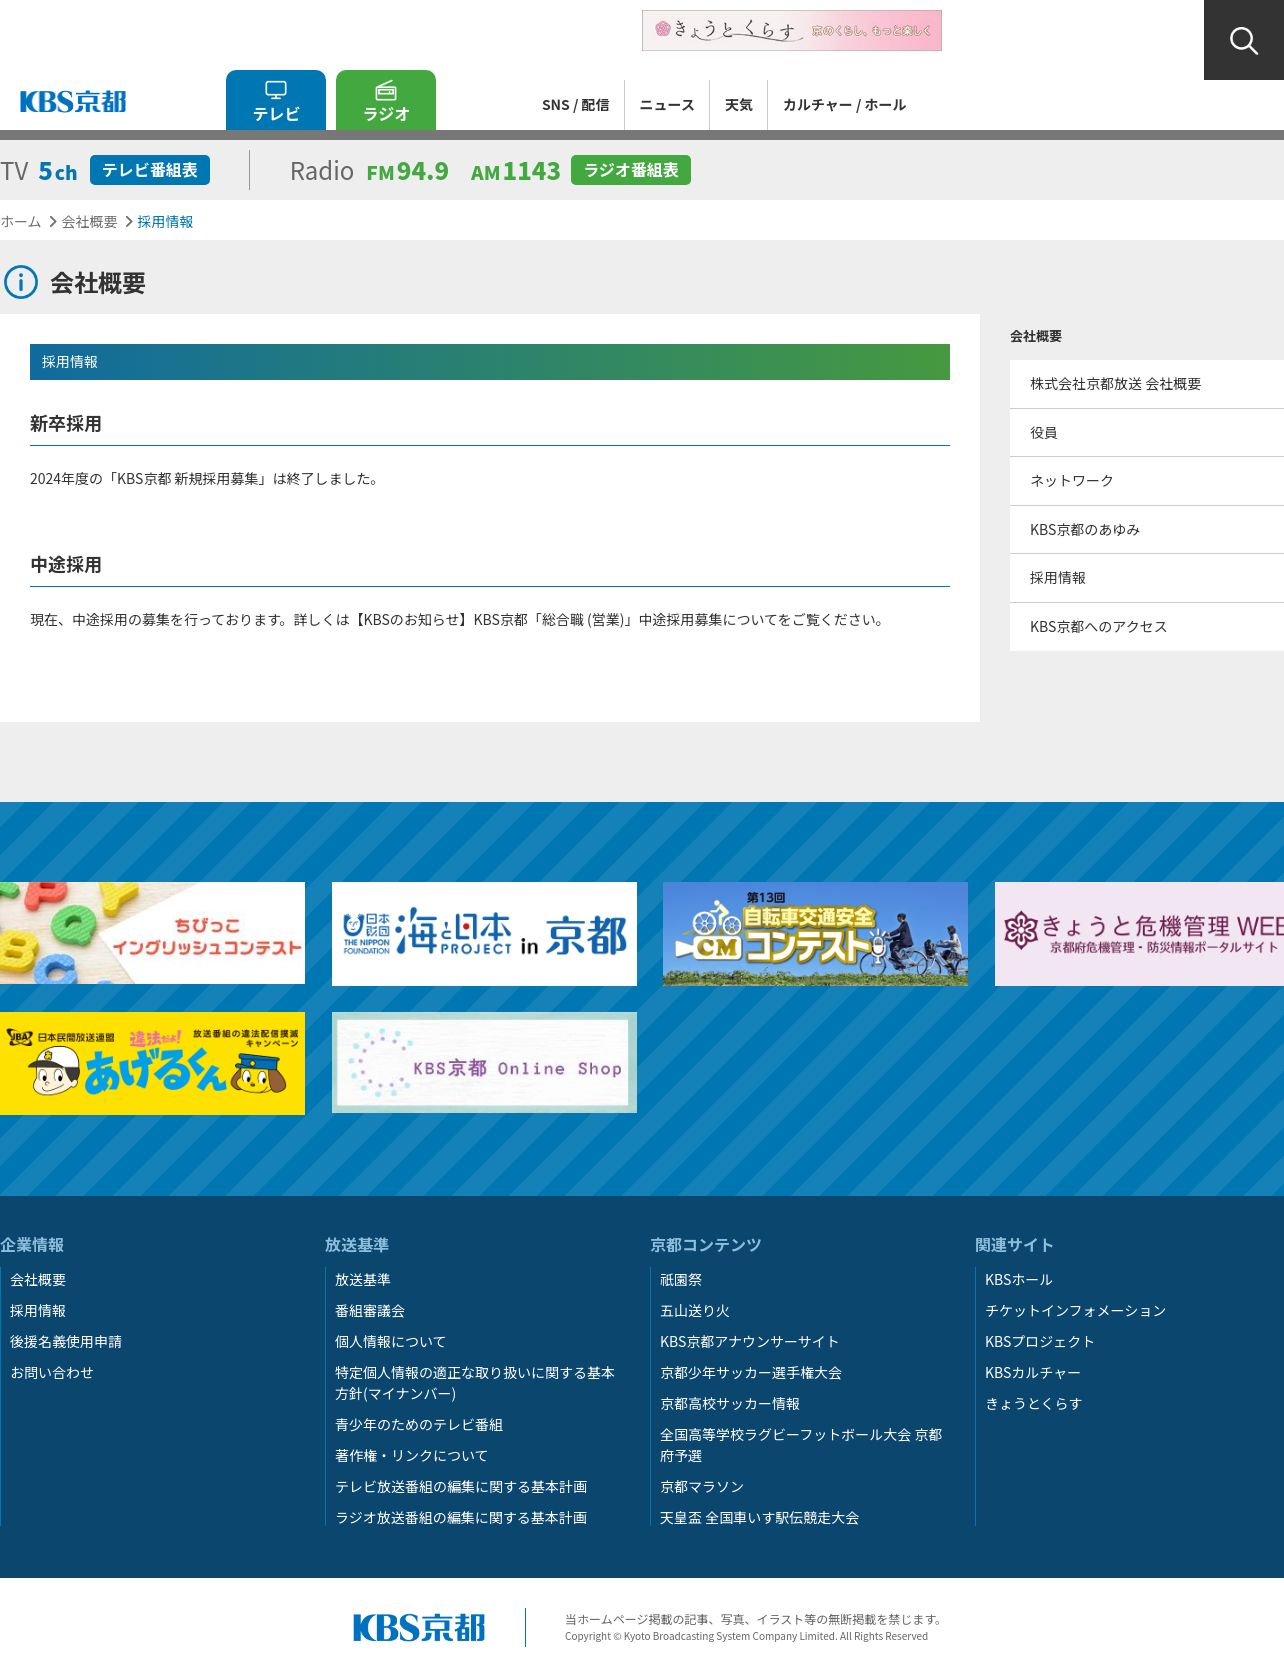The height and width of the screenshot is (1677, 1284).
Task: Open きょうと危機管理WEB banner
Action: click(x=1139, y=933)
